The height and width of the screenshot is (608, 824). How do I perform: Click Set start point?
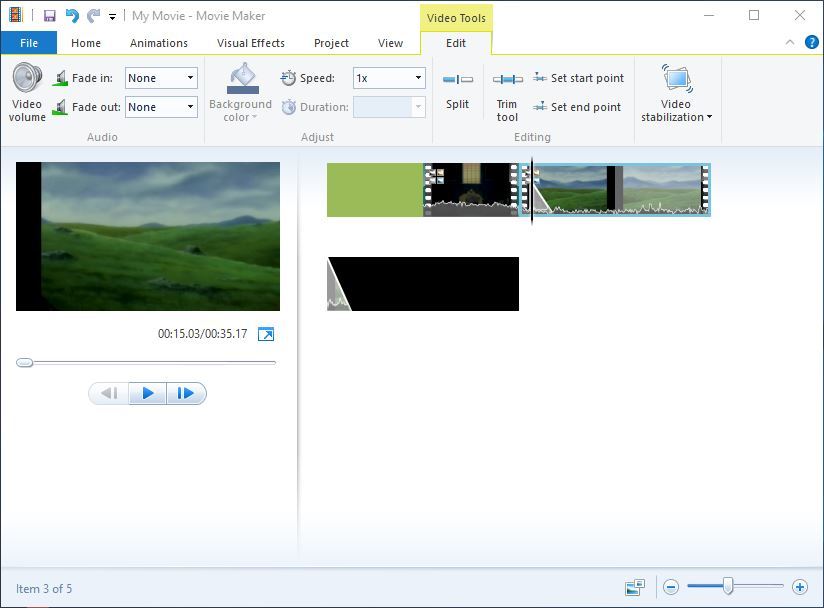pyautogui.click(x=579, y=78)
